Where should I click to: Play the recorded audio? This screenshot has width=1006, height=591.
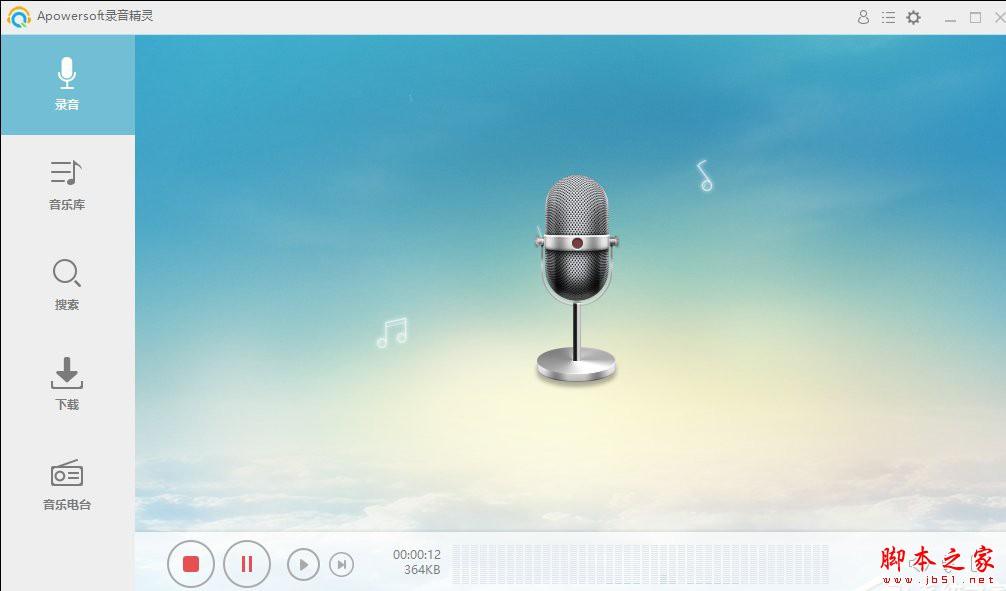[303, 564]
